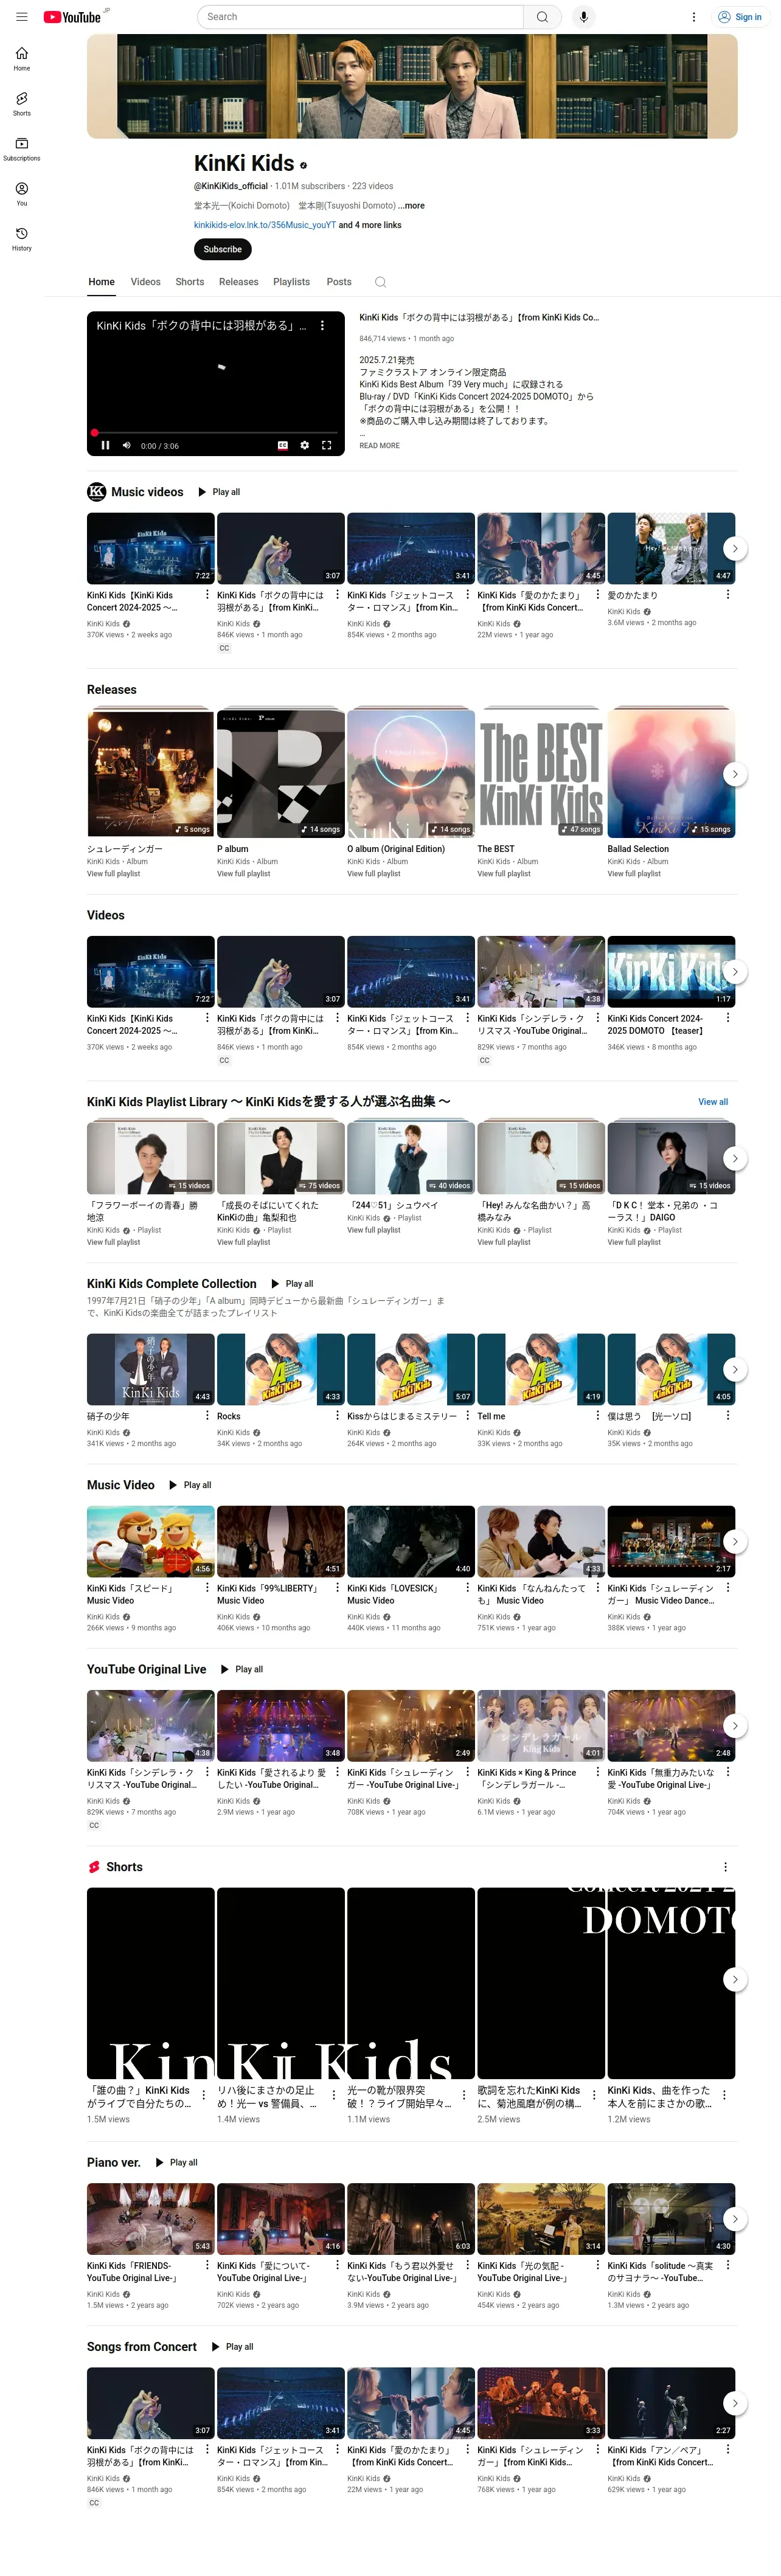Switch to the channel Shorts tab
Image resolution: width=781 pixels, height=2576 pixels.
190,282
